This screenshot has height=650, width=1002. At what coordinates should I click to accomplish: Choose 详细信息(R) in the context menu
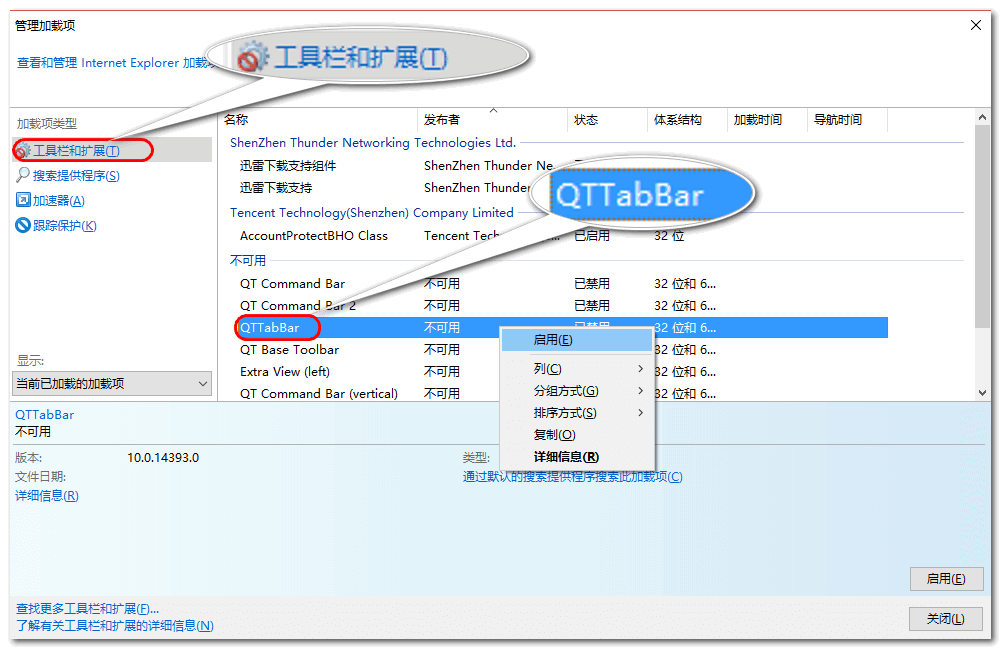click(x=577, y=457)
